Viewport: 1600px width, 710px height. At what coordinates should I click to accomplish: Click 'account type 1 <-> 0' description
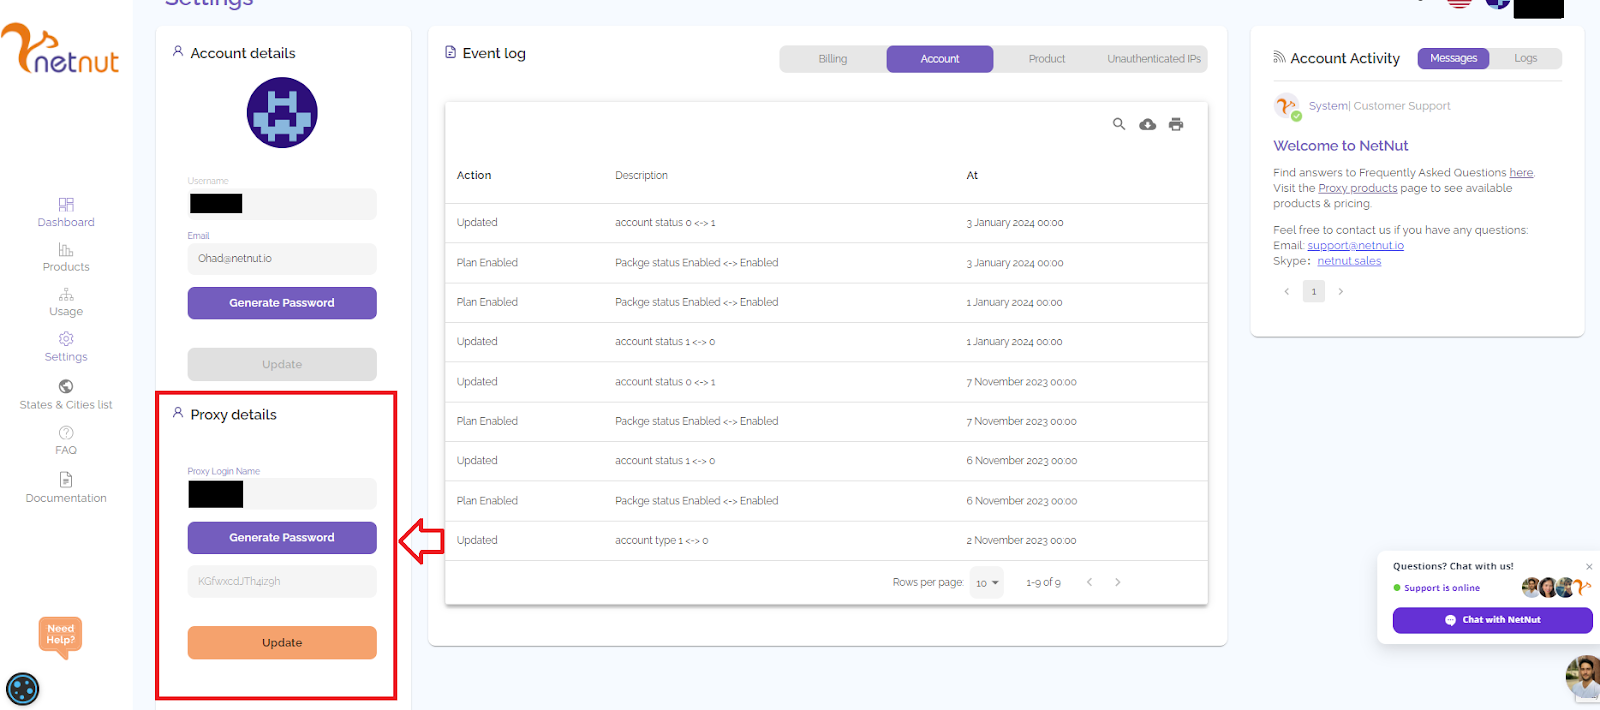click(x=662, y=541)
